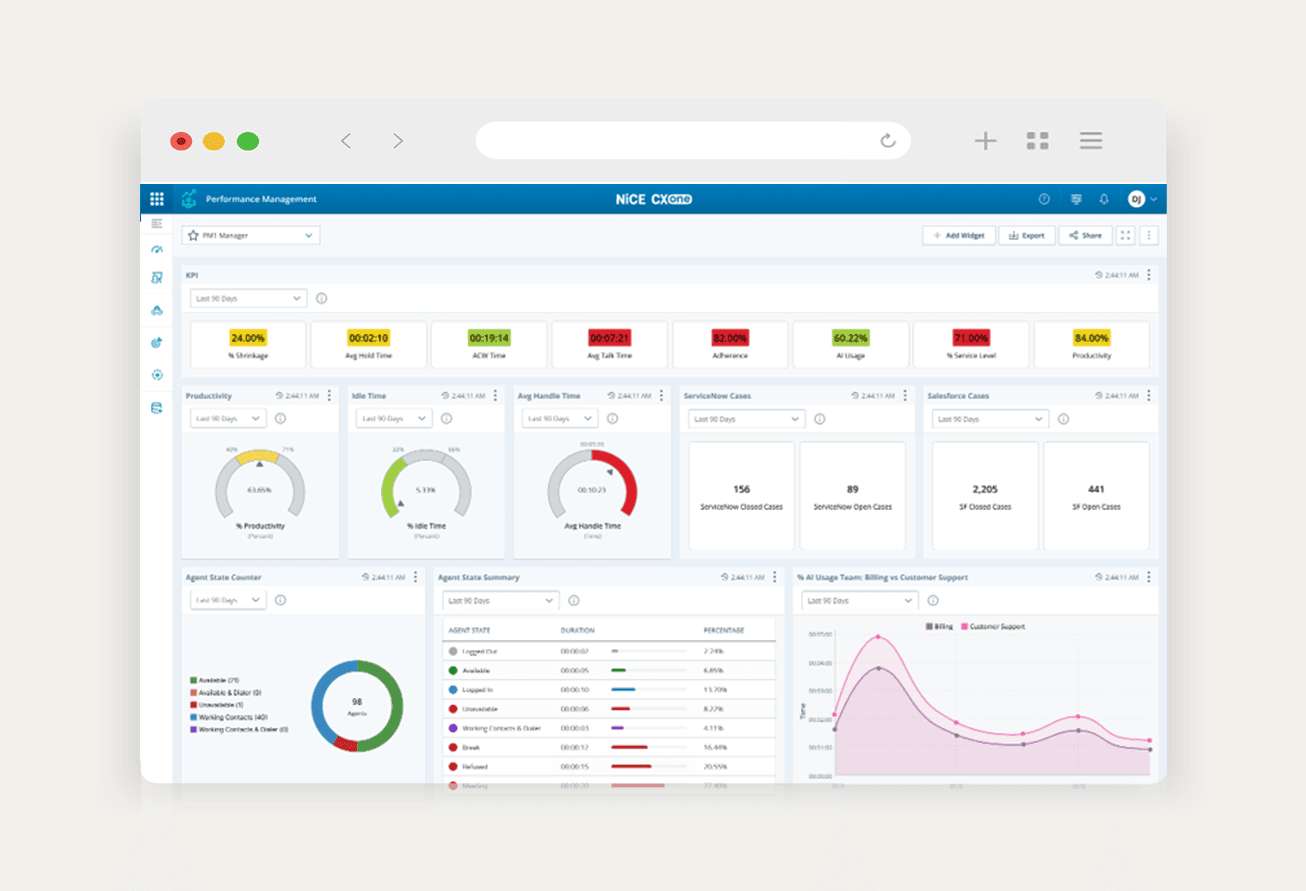Expand the left sidebar navigation menu icon

pyautogui.click(x=157, y=223)
